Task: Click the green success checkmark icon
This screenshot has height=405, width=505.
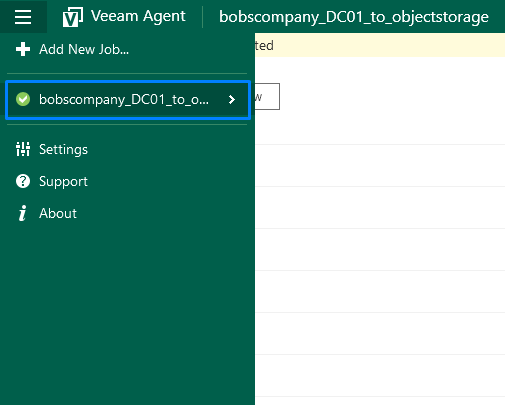Action: [23, 99]
